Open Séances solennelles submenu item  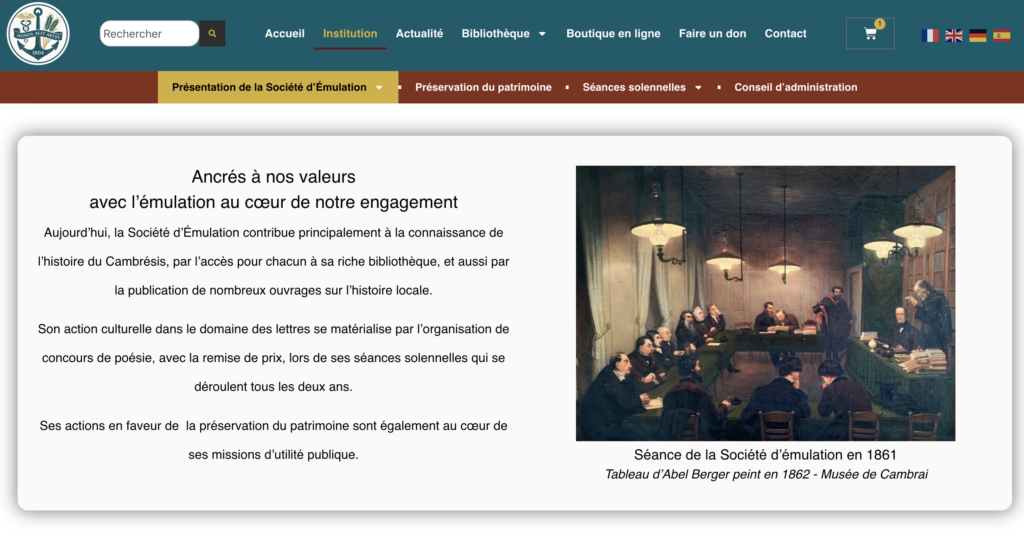(634, 87)
